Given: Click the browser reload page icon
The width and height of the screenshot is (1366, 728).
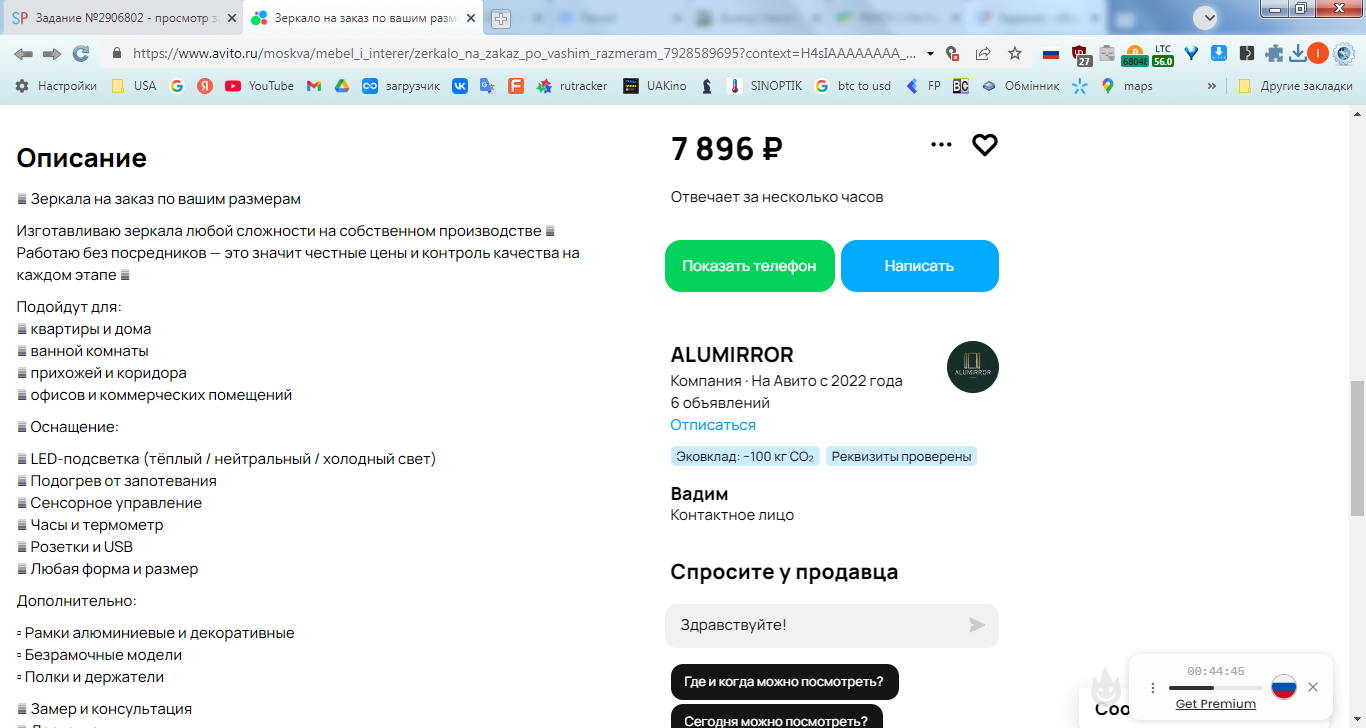Looking at the screenshot, I should point(81,54).
